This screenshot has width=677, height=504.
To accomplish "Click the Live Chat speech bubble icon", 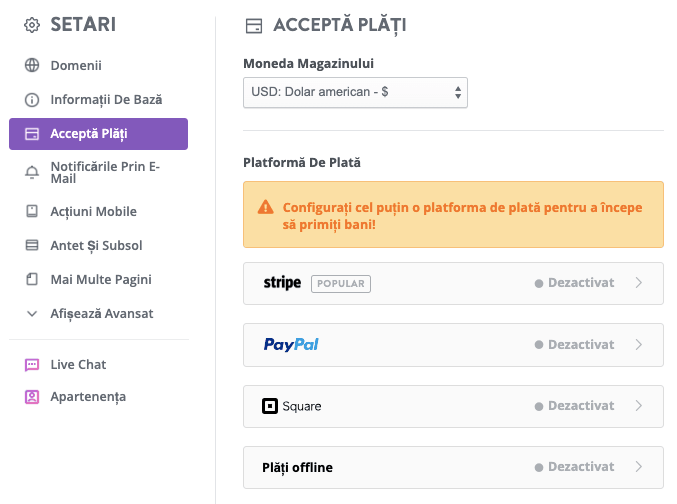I will point(32,365).
